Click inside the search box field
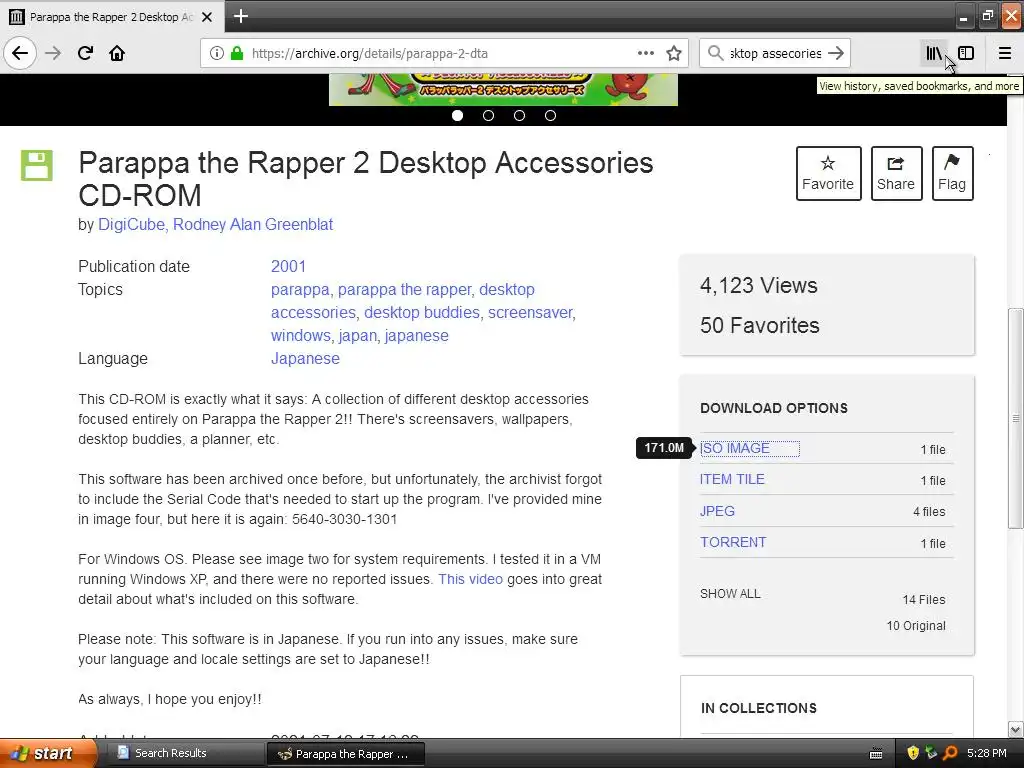The height and width of the screenshot is (768, 1024). (775, 53)
